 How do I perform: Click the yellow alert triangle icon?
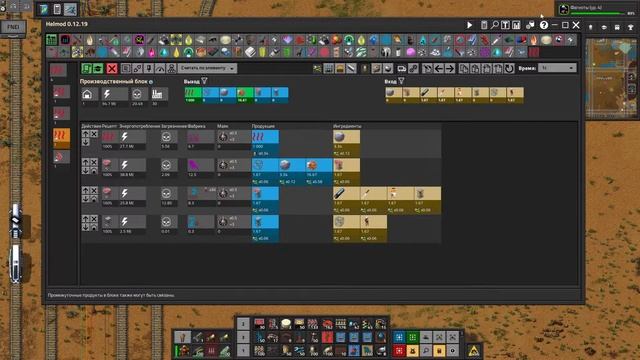(474, 351)
